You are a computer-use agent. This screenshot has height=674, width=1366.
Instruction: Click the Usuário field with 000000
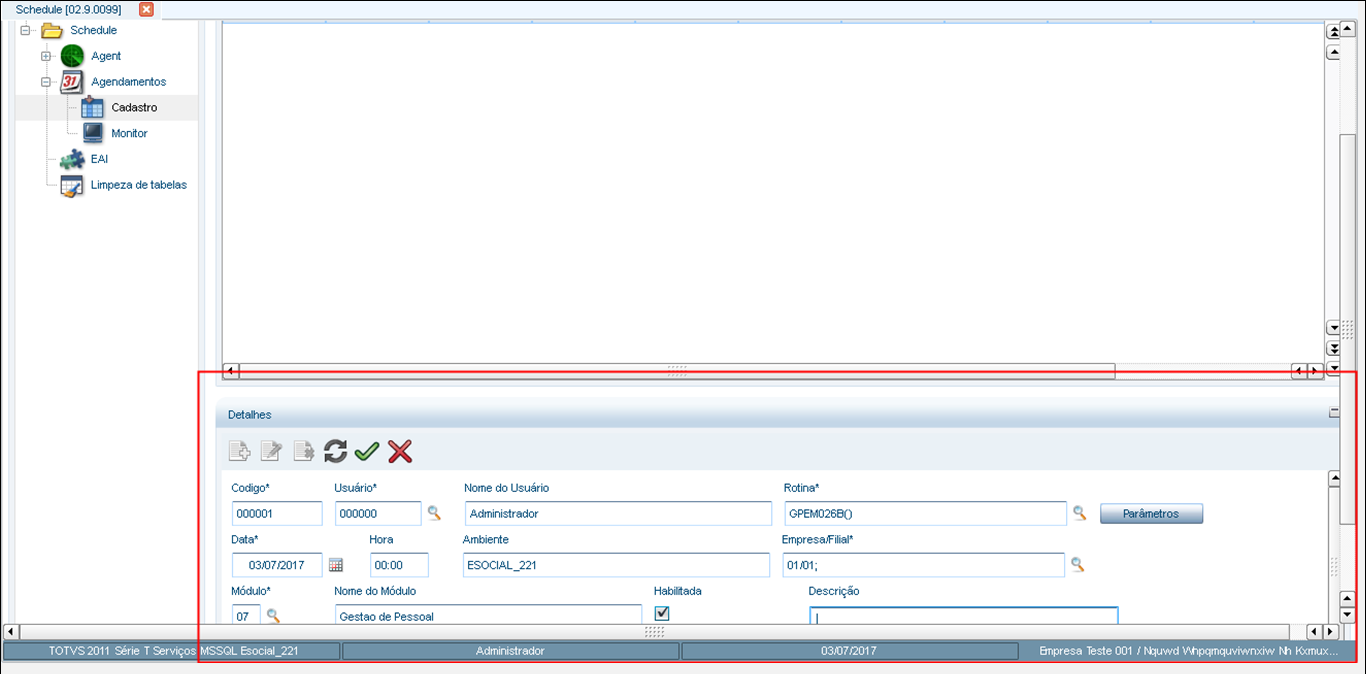pos(378,513)
